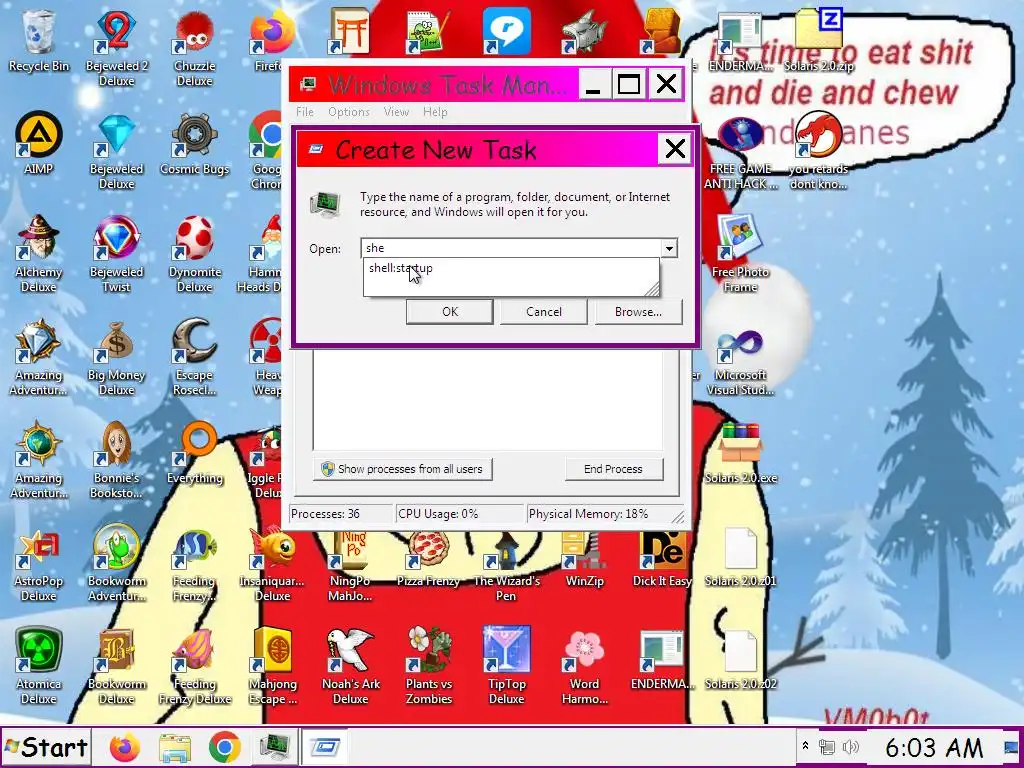This screenshot has height=768, width=1024.
Task: Click Show processes from all users
Action: (402, 469)
